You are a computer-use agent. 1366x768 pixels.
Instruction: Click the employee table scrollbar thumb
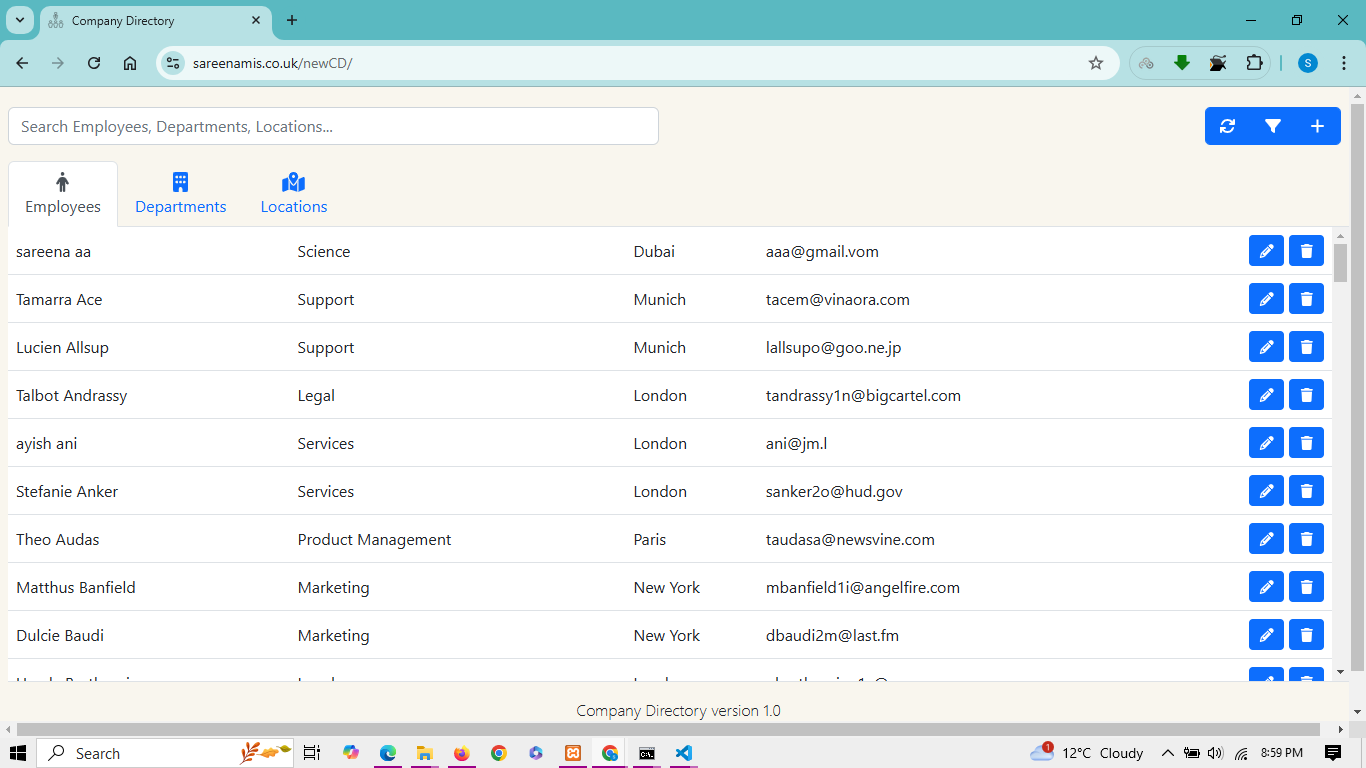[x=1341, y=263]
